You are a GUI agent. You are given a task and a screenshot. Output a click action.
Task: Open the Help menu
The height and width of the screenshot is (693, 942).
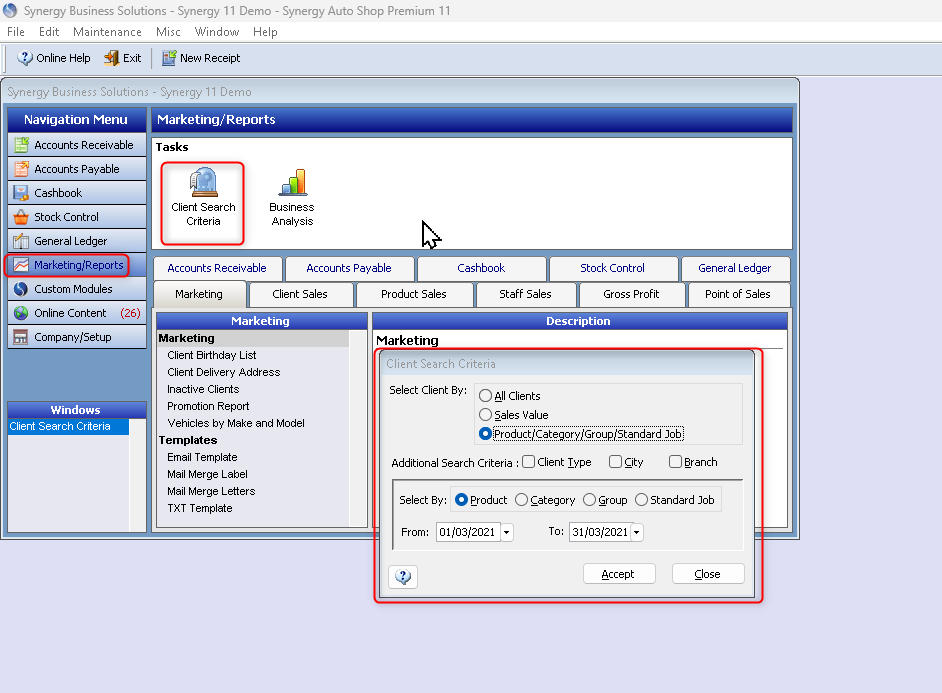pyautogui.click(x=265, y=32)
